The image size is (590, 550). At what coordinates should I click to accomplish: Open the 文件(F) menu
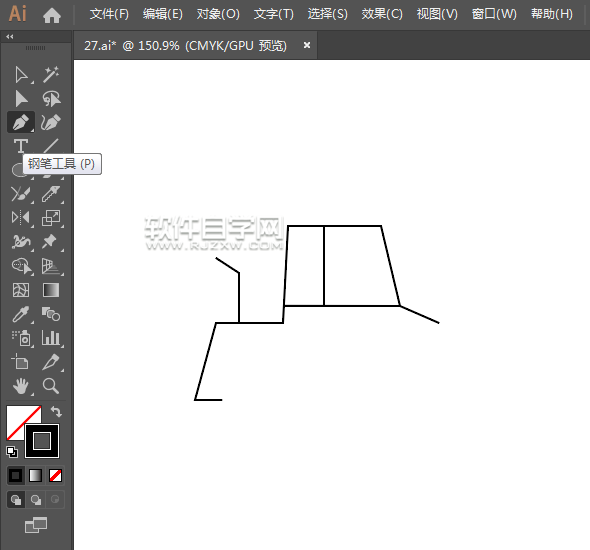(109, 14)
